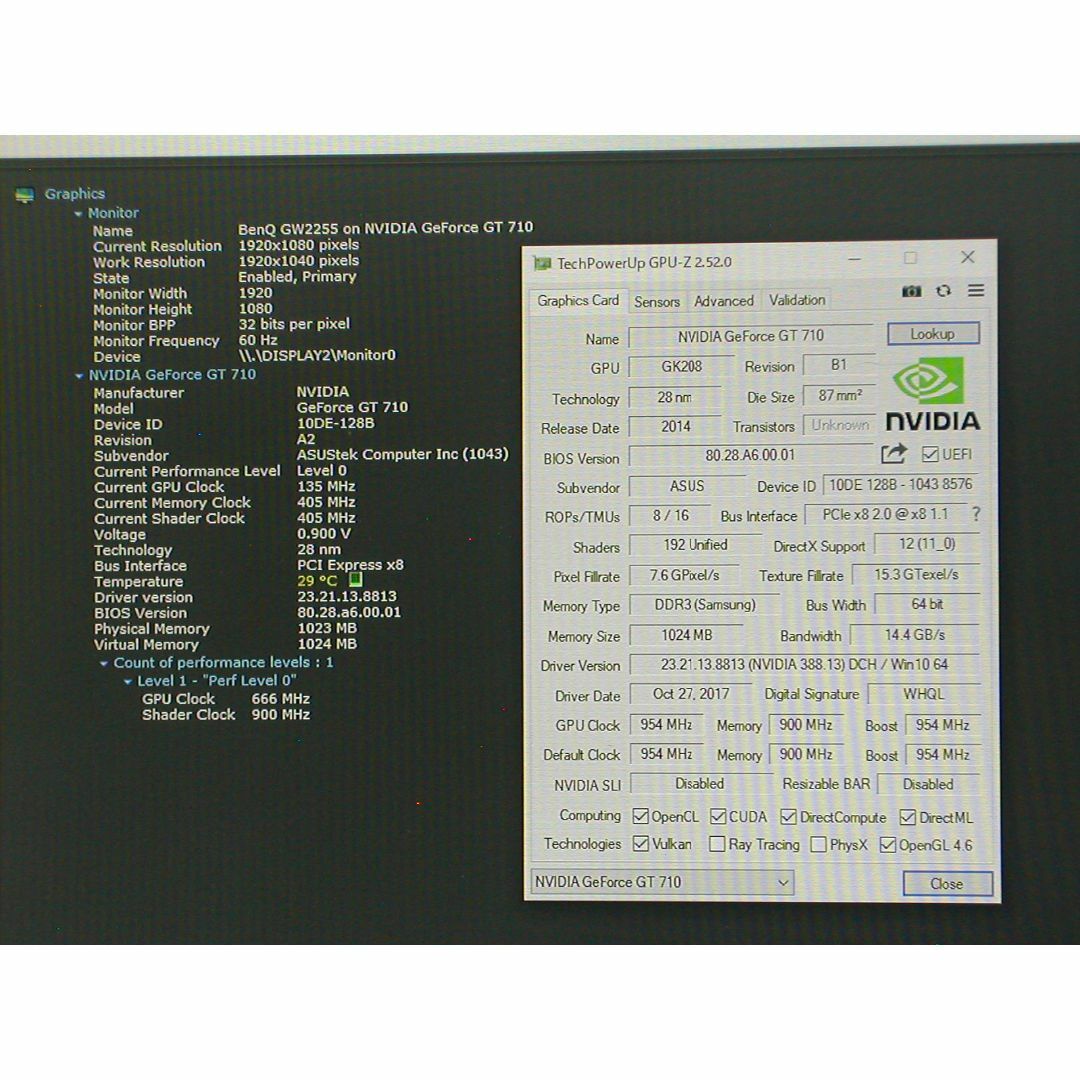Open the GPU selection dropdown

click(662, 882)
